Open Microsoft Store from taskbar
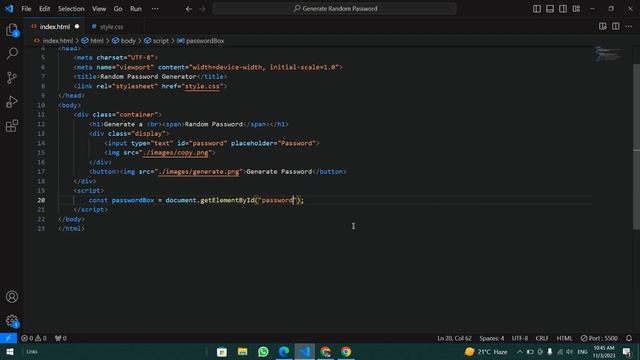This screenshot has height=360, width=640. coord(222,351)
